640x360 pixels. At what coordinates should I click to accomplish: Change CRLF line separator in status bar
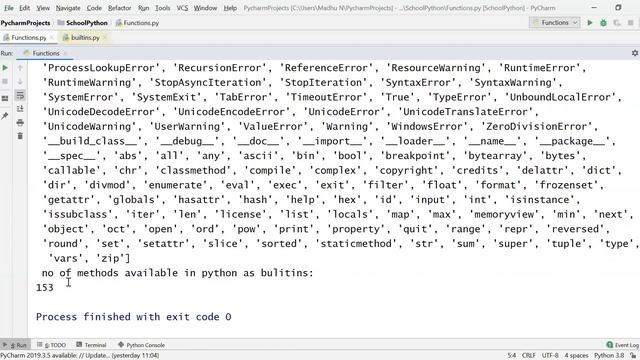pyautogui.click(x=529, y=356)
